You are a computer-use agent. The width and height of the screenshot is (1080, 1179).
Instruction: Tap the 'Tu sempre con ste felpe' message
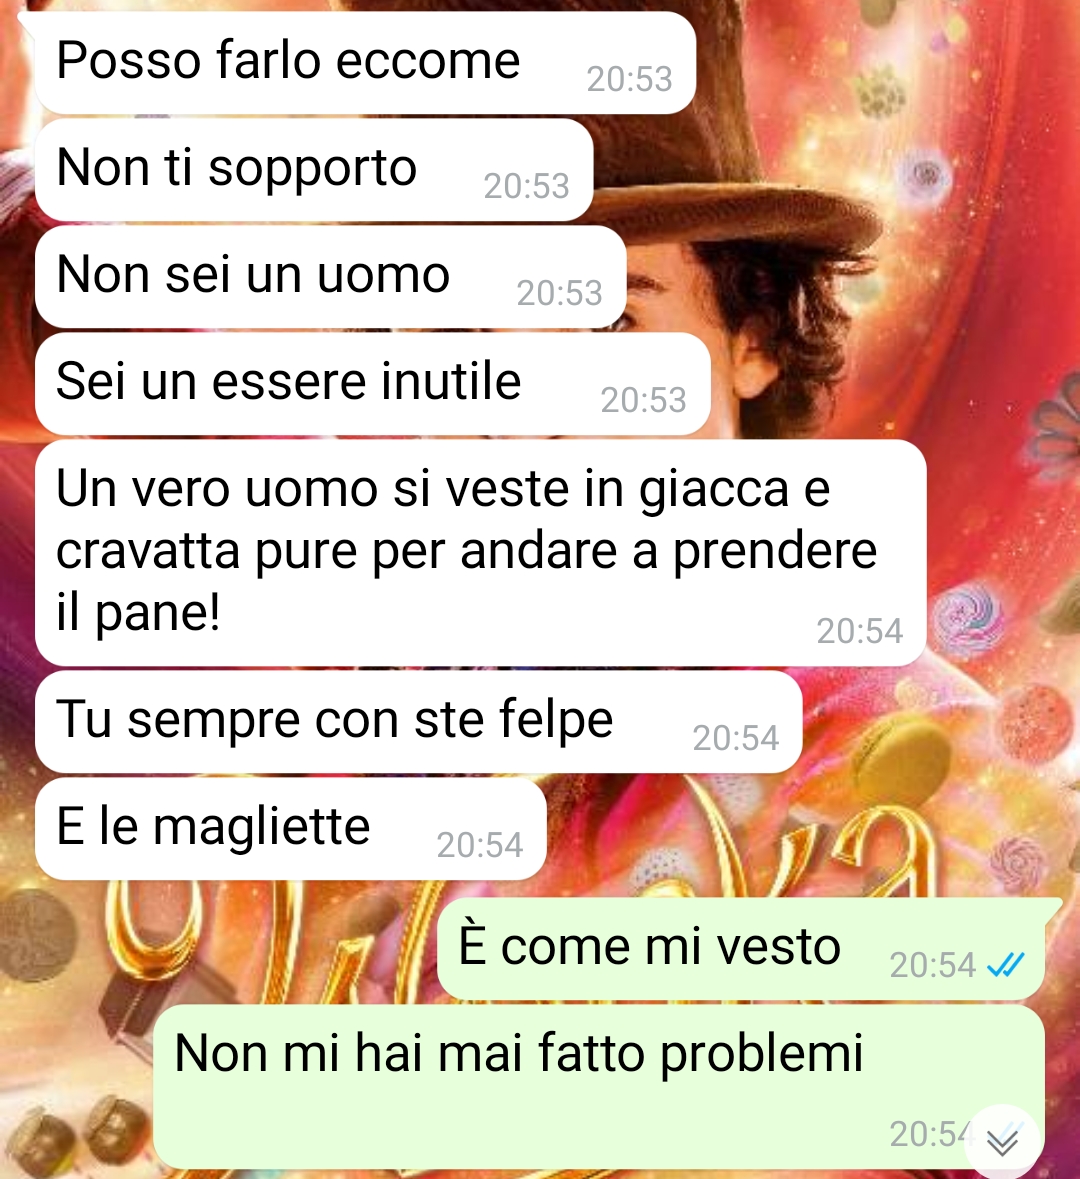point(418,722)
